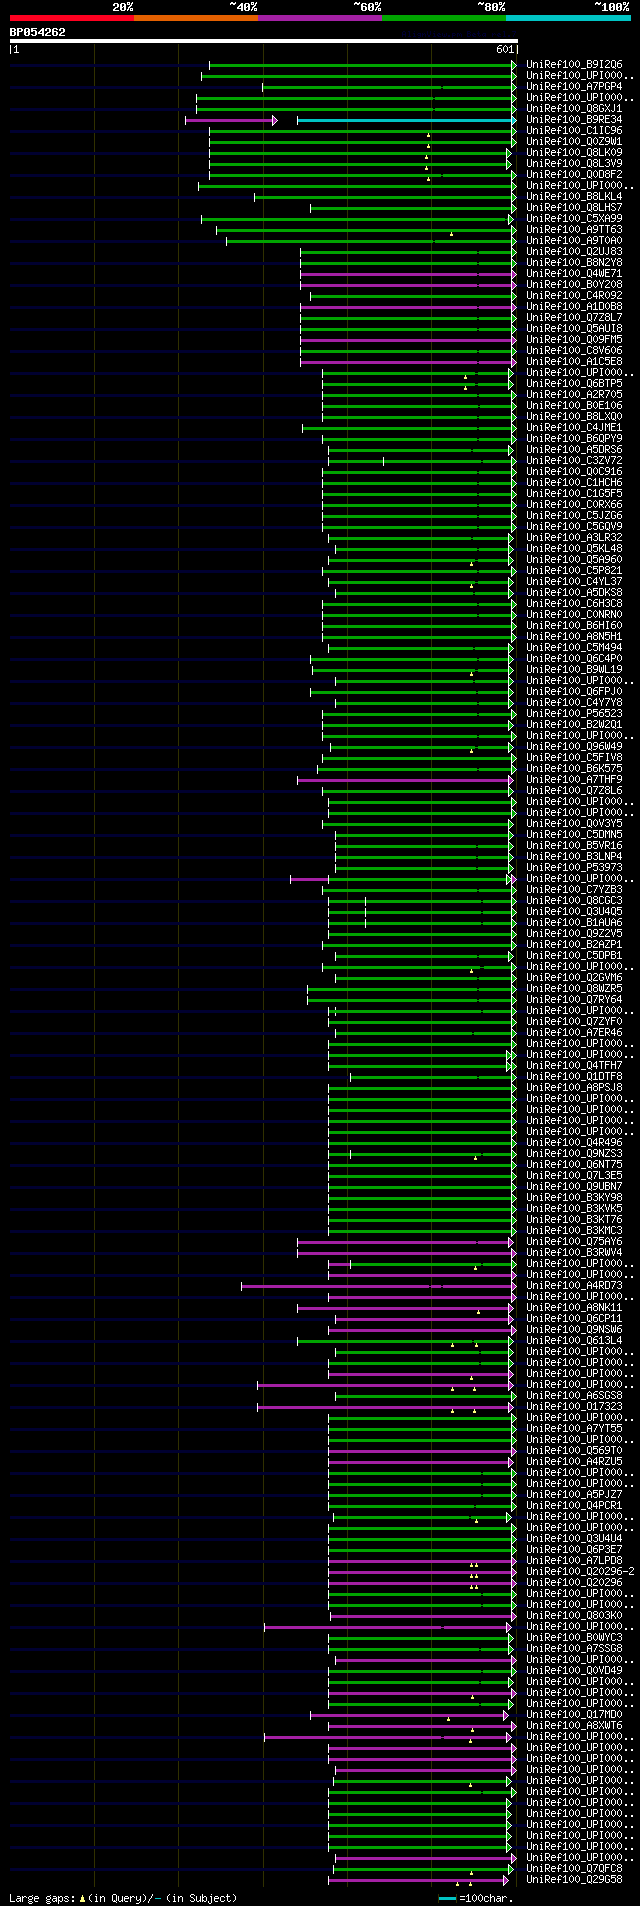Viewport: 640px width, 1906px height.
Task: Open hit UniRef100_C1IC96
Action: coord(574,130)
